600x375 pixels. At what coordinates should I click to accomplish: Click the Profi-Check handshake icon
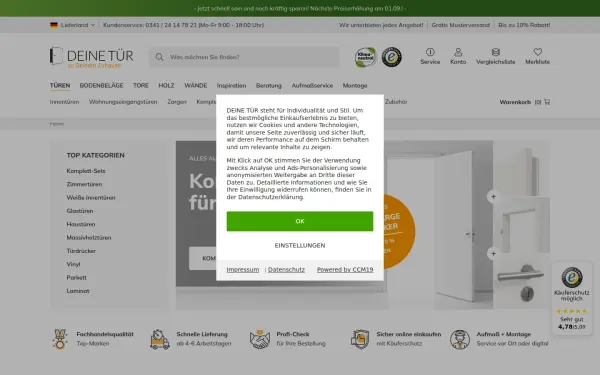pyautogui.click(x=260, y=339)
